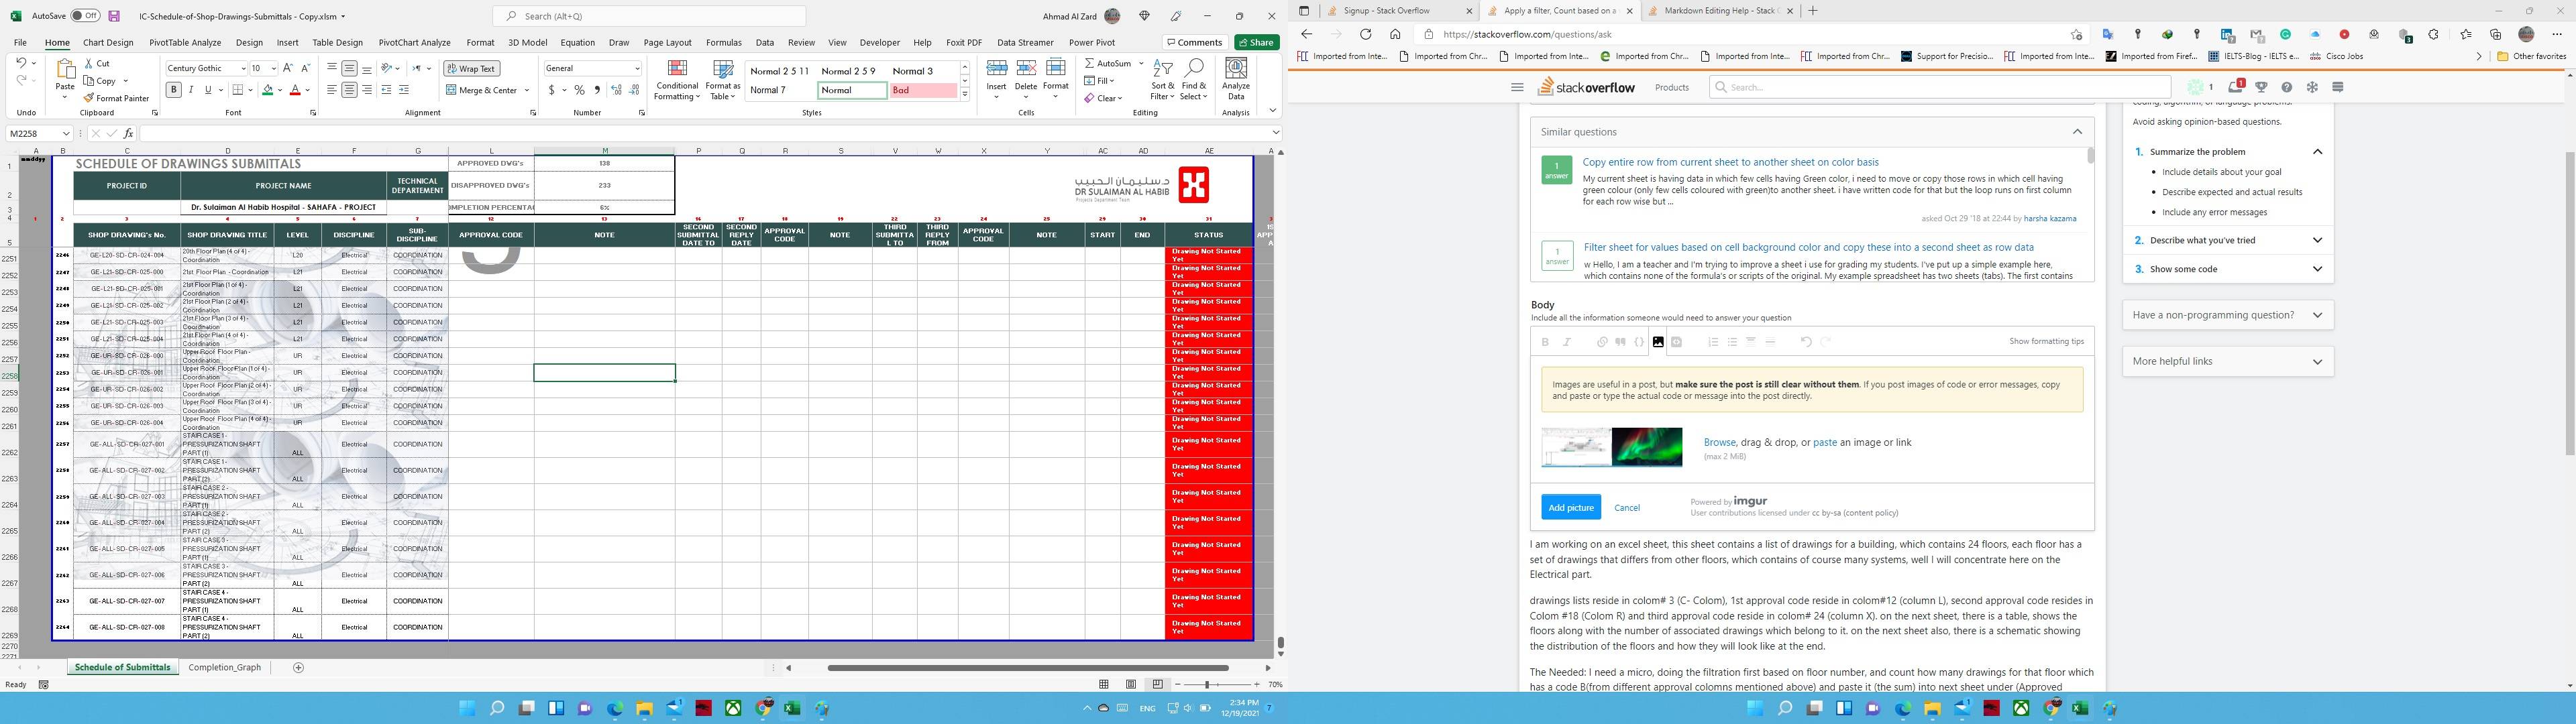The width and height of the screenshot is (2576, 724).
Task: Click the Excel Search box
Action: coord(649,16)
